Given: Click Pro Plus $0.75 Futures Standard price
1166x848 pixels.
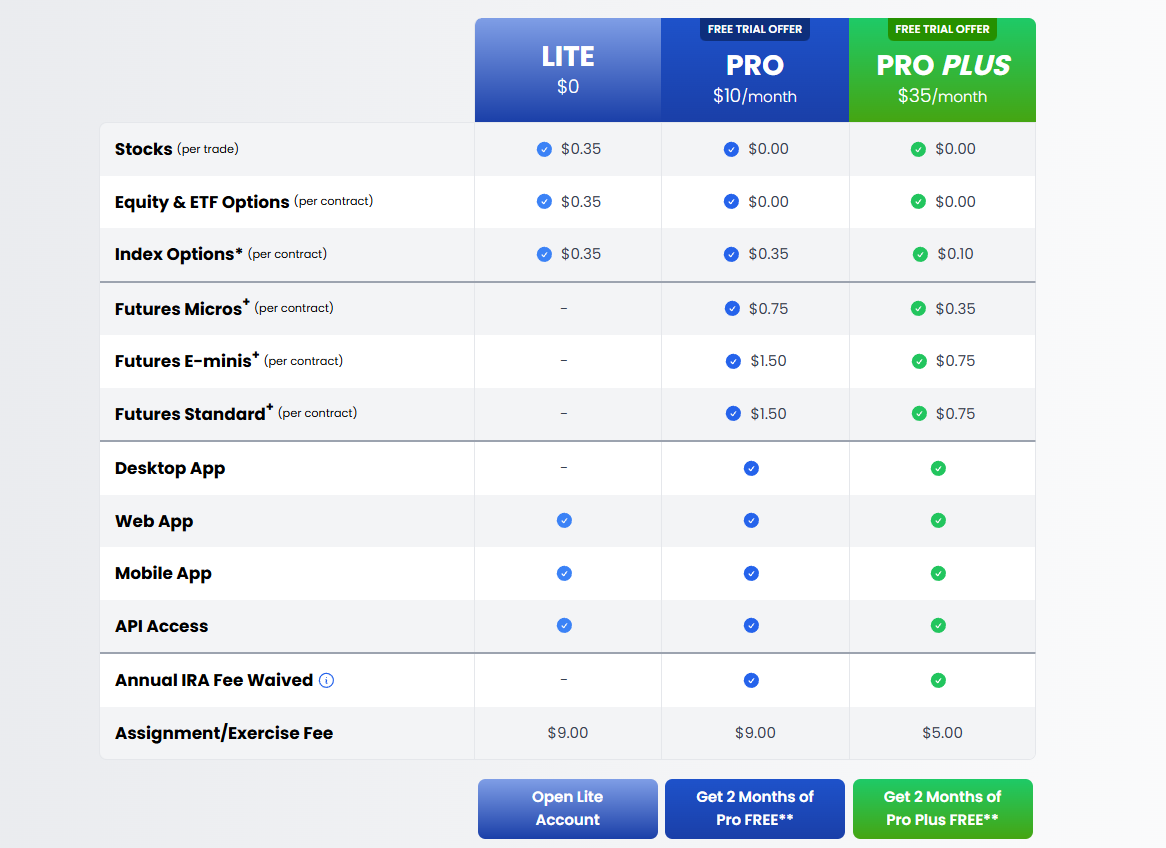Looking at the screenshot, I should 955,414.
